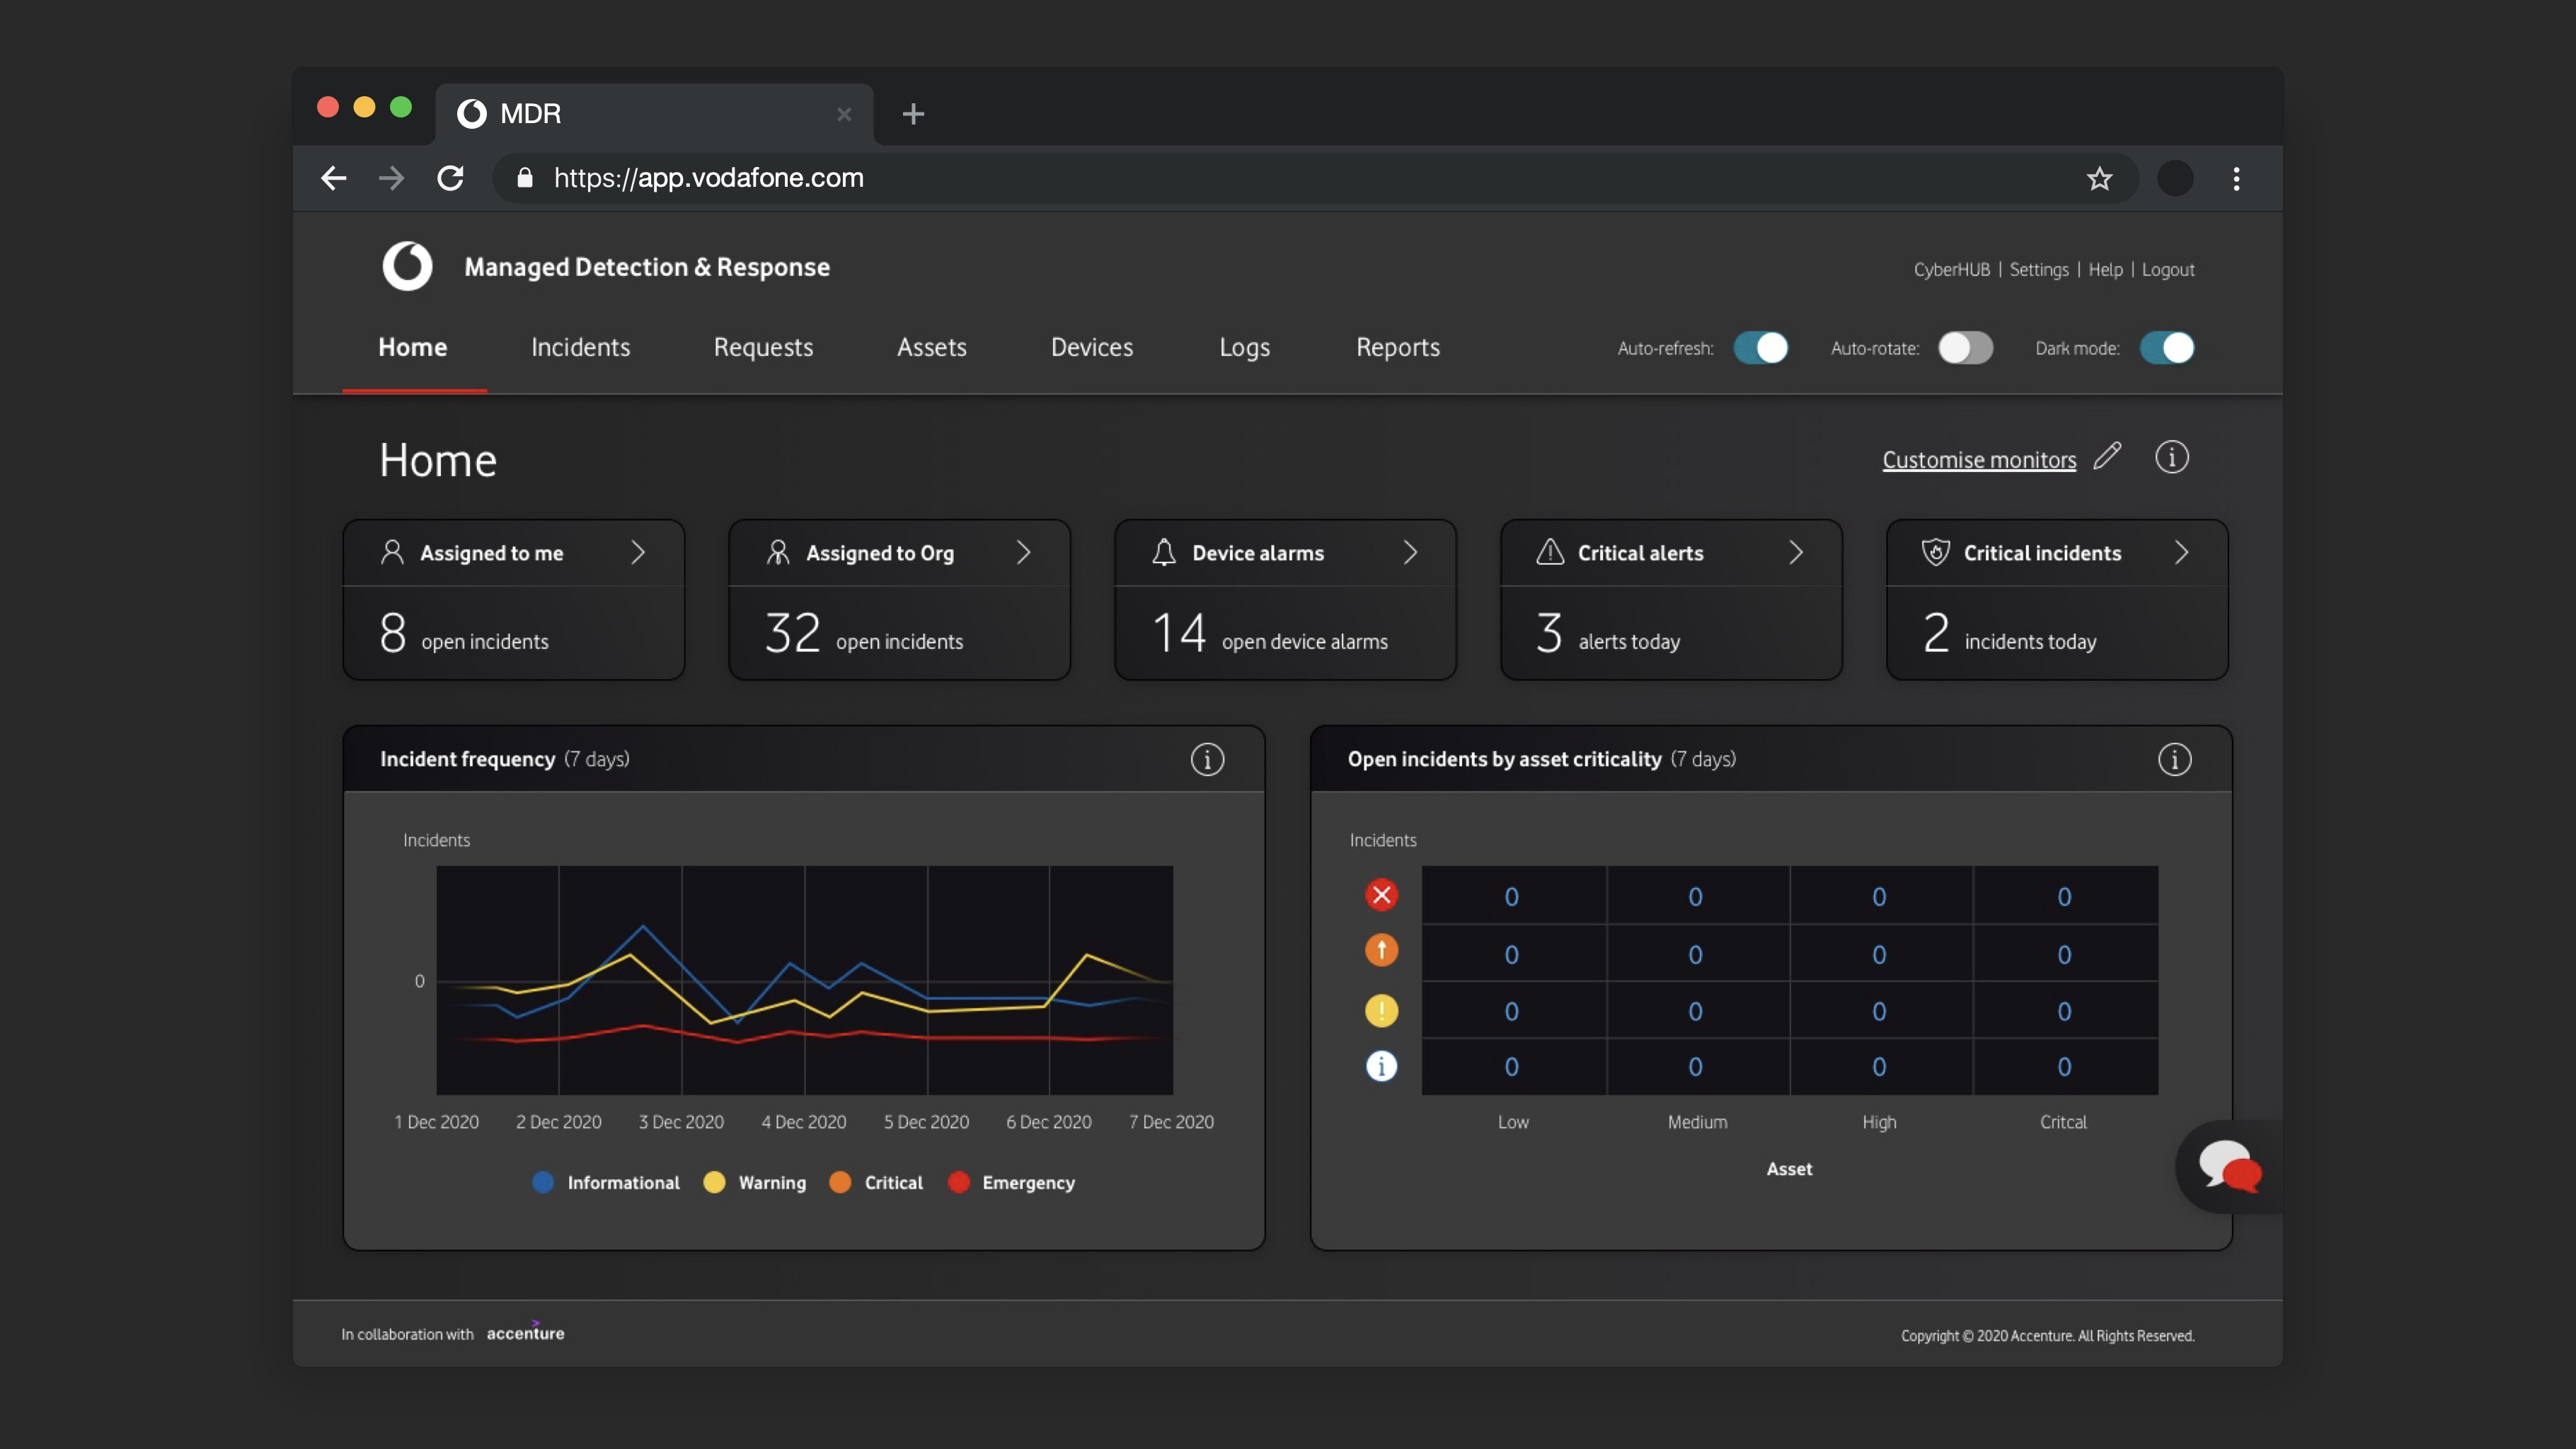Click the forward navigation arrow
This screenshot has height=1449, width=2576.
tap(392, 178)
